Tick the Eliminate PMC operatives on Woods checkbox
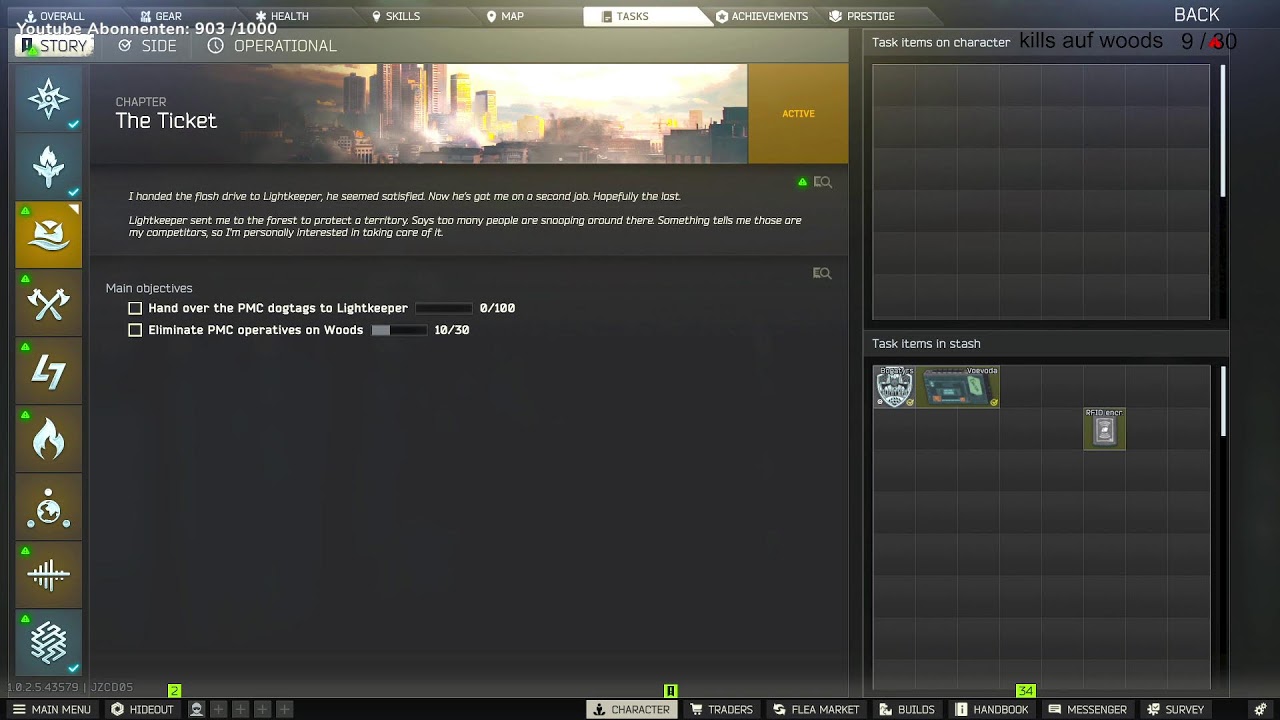 pyautogui.click(x=135, y=330)
